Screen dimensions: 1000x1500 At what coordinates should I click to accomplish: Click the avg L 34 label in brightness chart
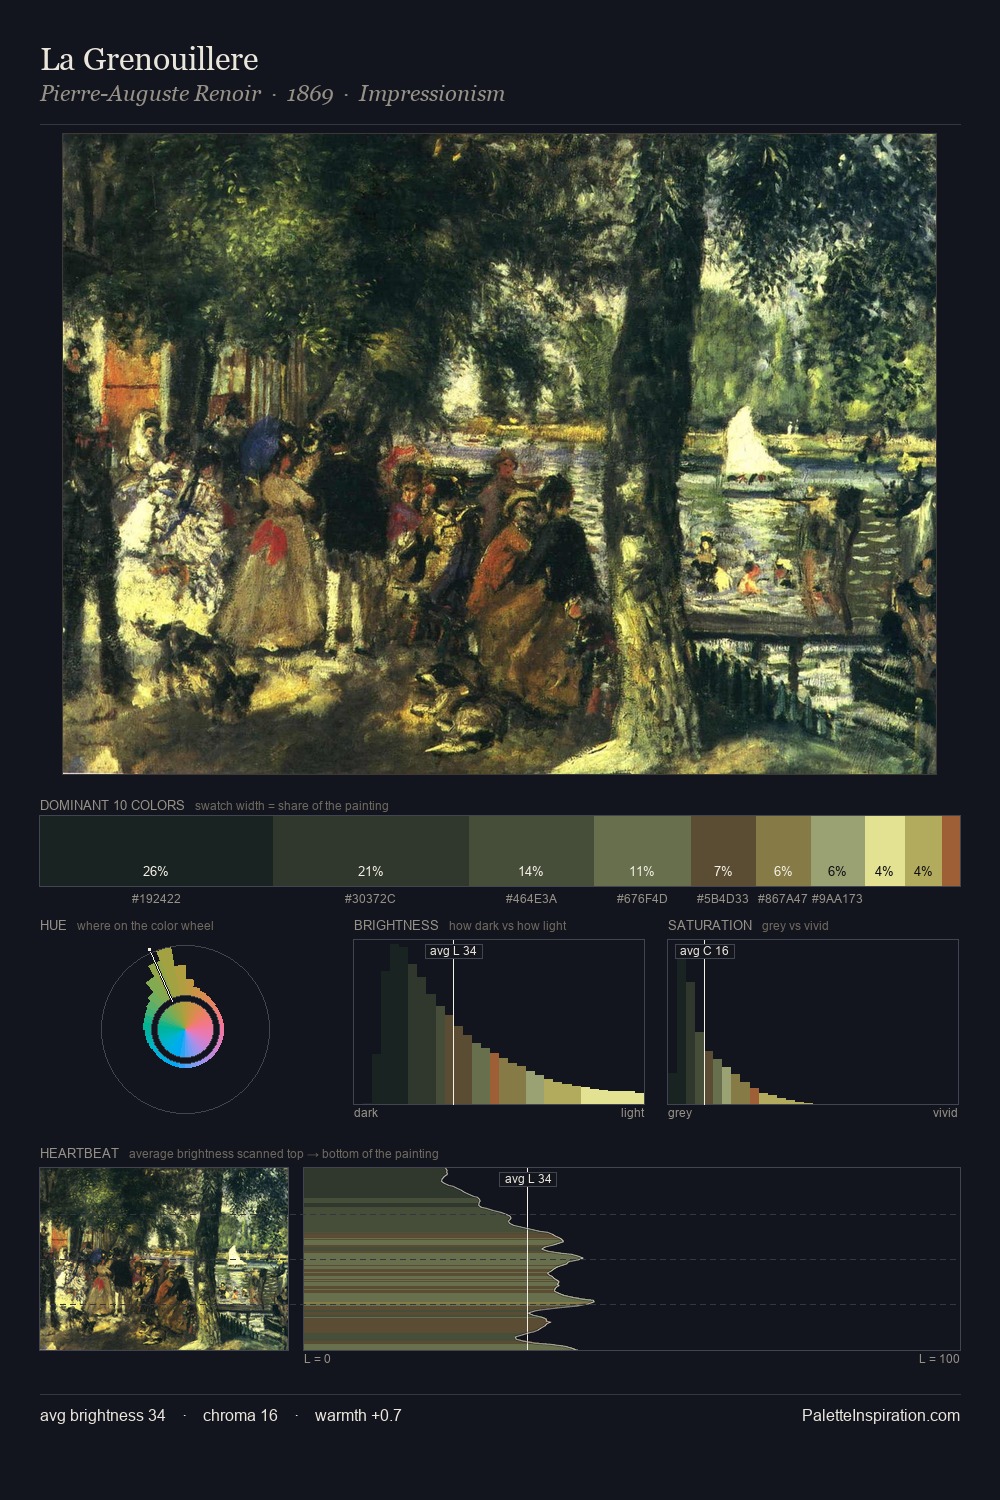(x=453, y=951)
